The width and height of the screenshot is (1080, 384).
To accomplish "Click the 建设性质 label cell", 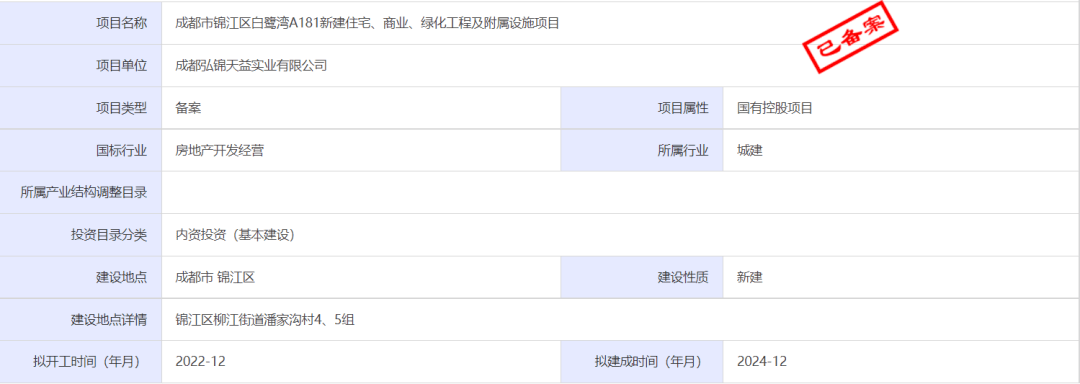I will pyautogui.click(x=642, y=278).
